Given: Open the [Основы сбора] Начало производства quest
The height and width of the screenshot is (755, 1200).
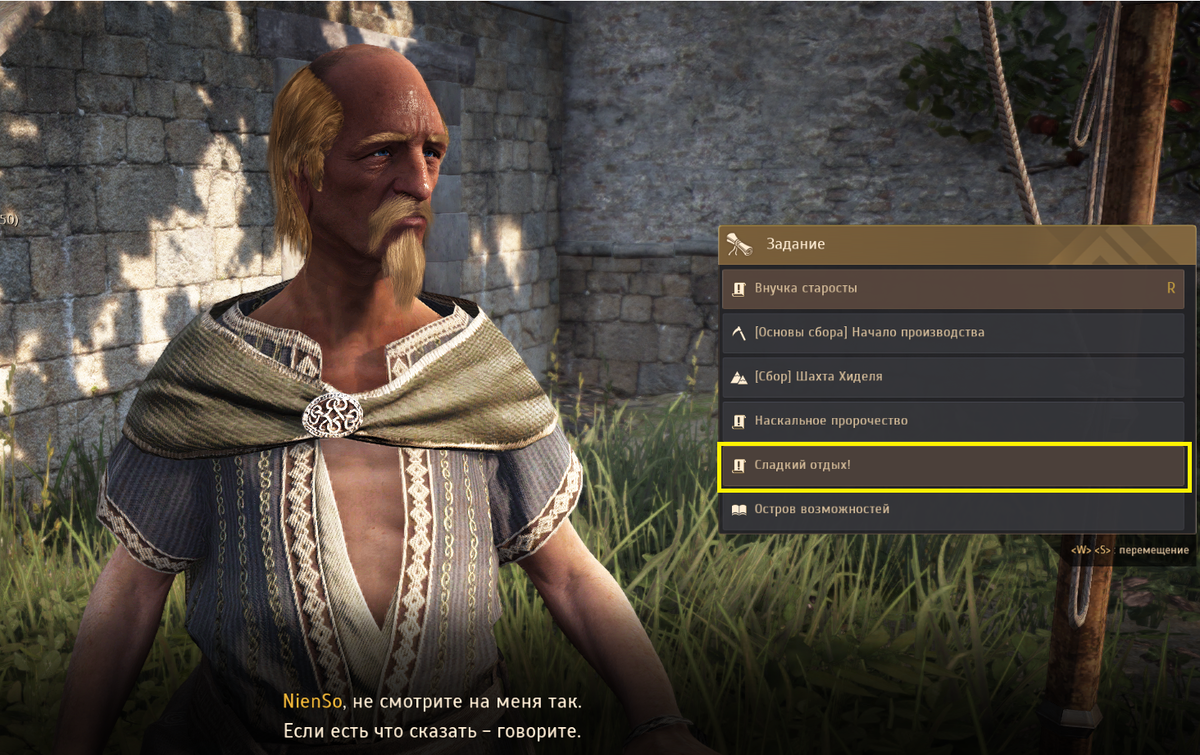Looking at the screenshot, I should point(953,332).
